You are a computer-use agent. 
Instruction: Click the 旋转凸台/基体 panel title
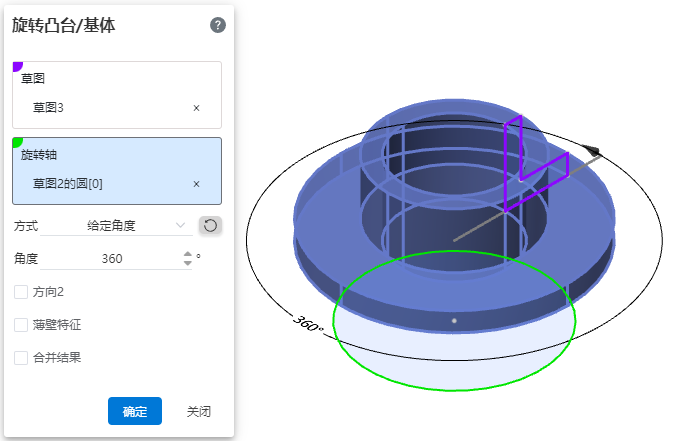pyautogui.click(x=64, y=25)
